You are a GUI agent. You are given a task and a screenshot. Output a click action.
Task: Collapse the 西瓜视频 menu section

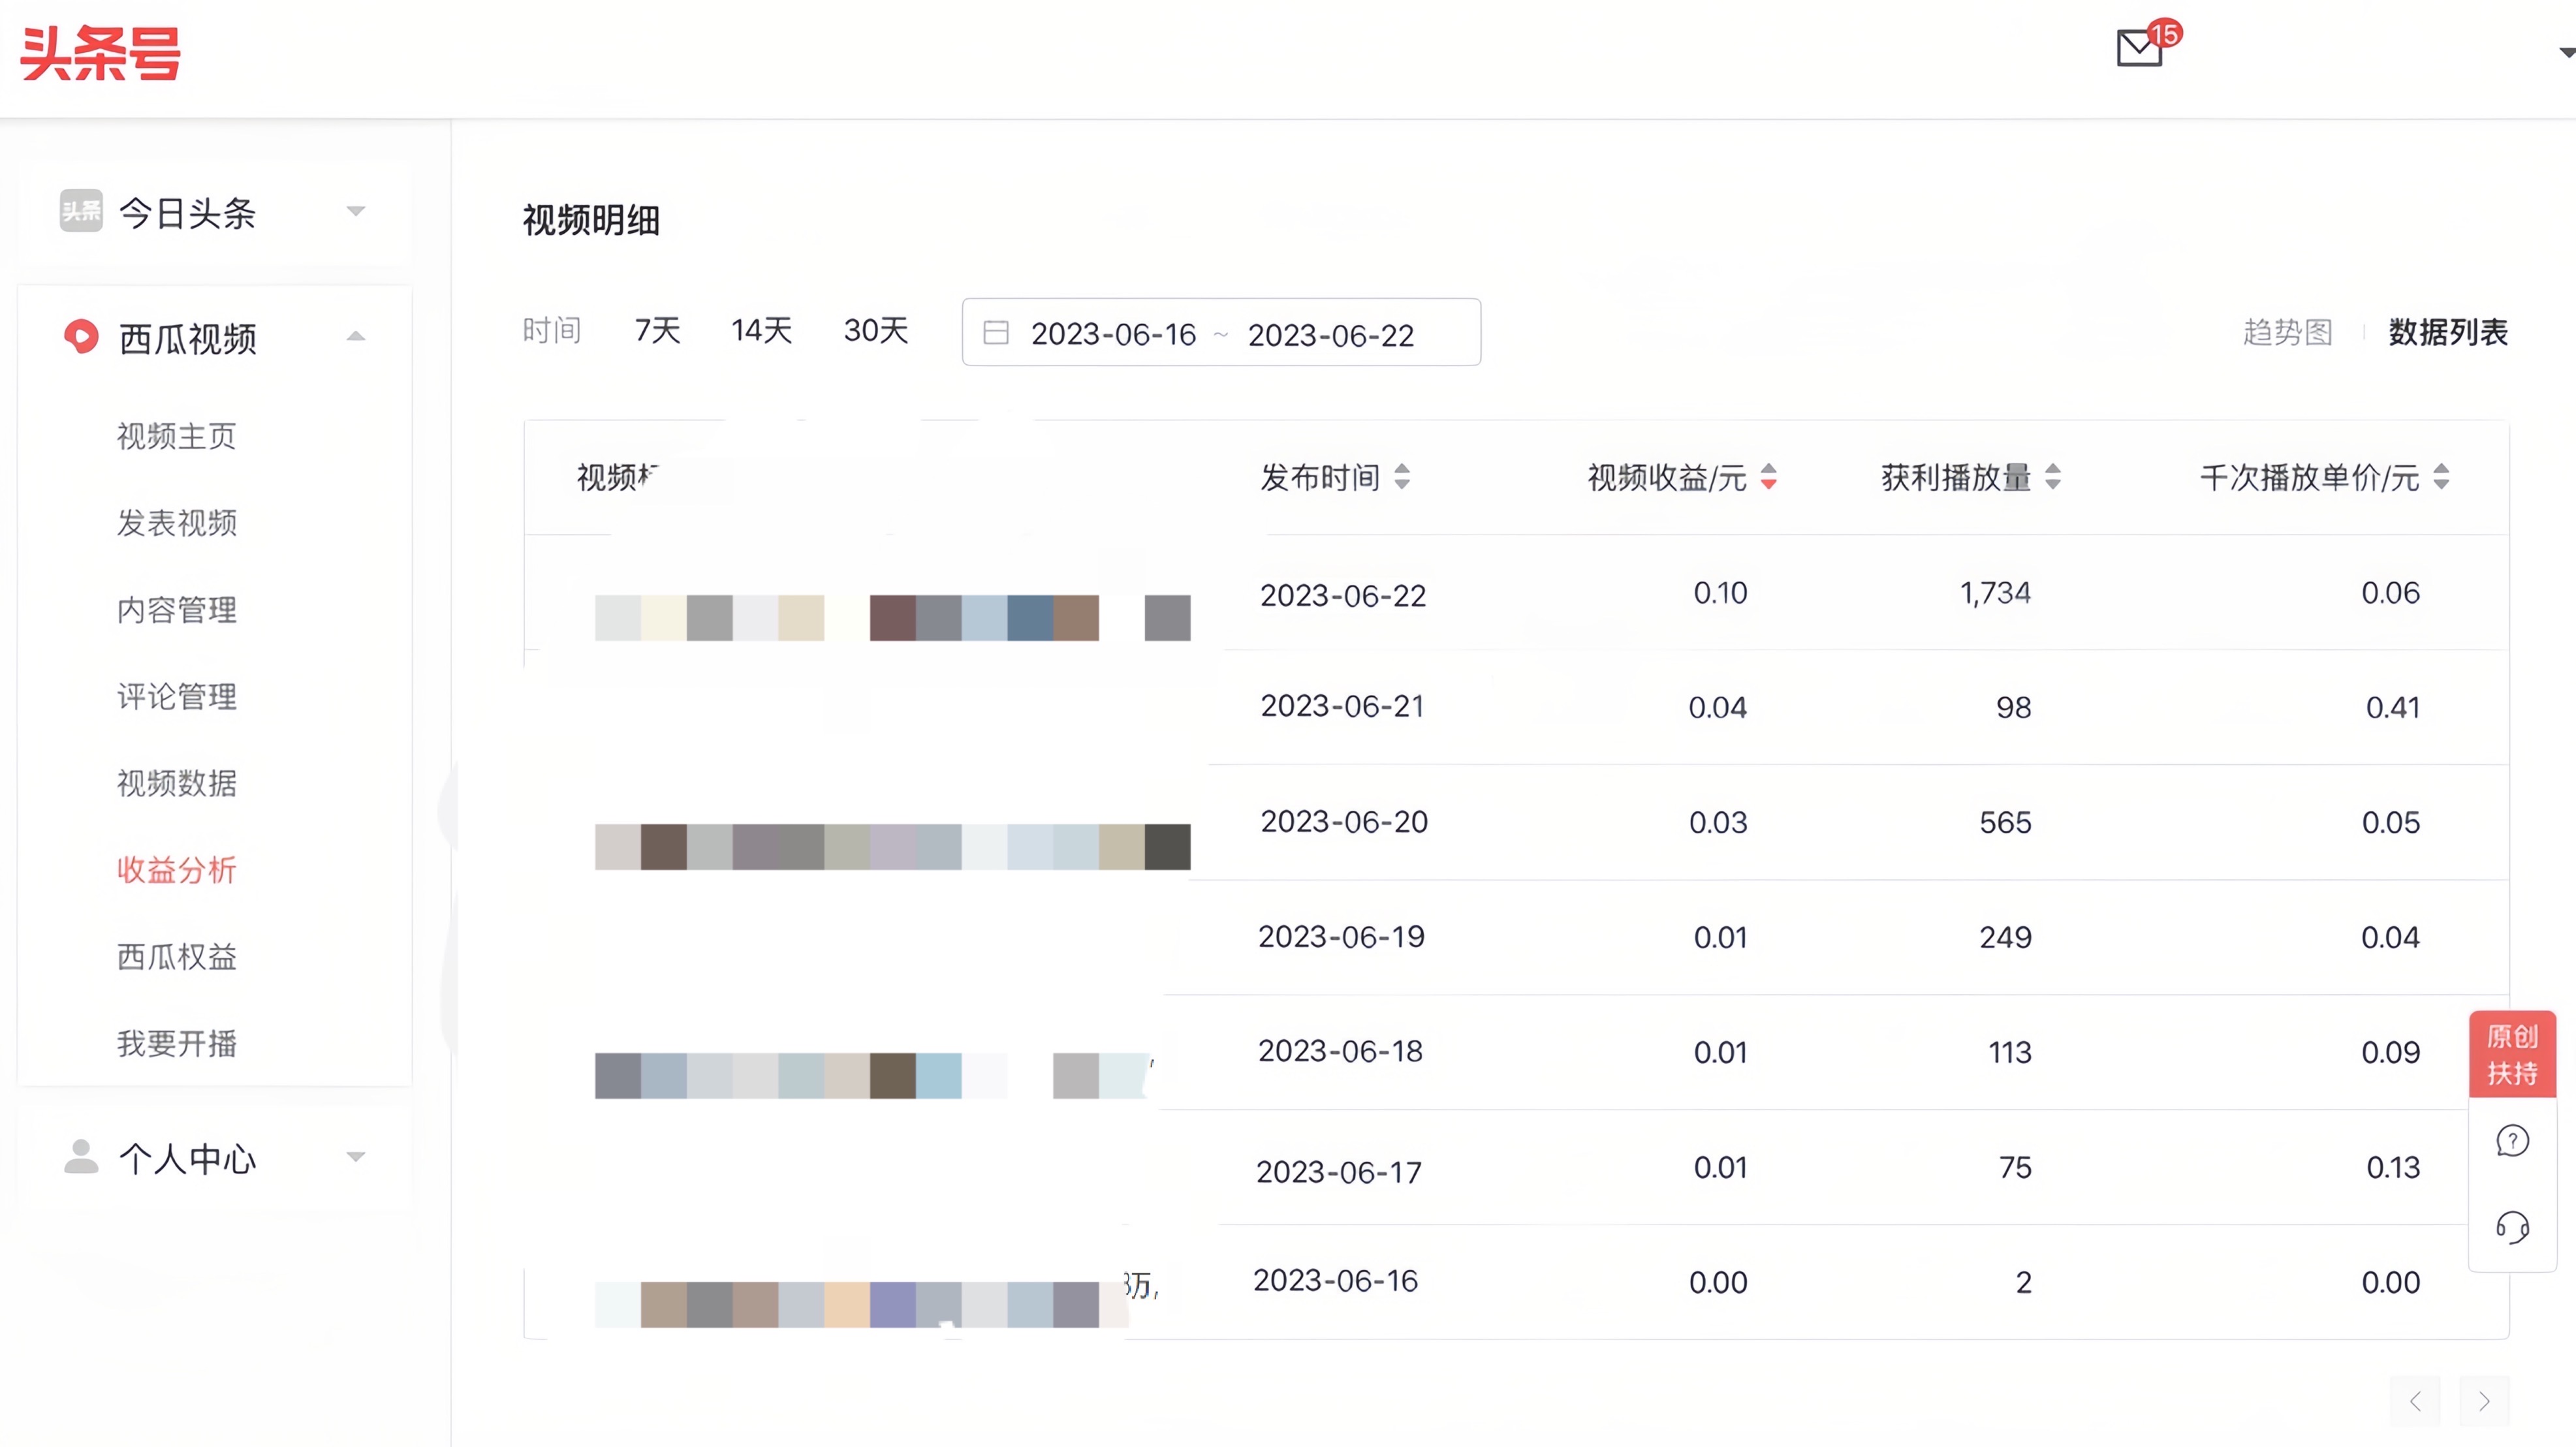coord(356,337)
